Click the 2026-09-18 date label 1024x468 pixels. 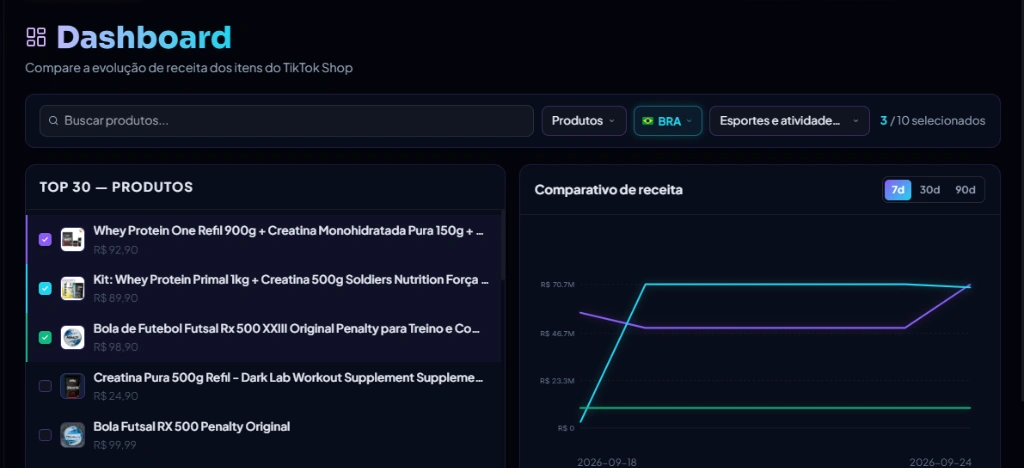pos(605,462)
